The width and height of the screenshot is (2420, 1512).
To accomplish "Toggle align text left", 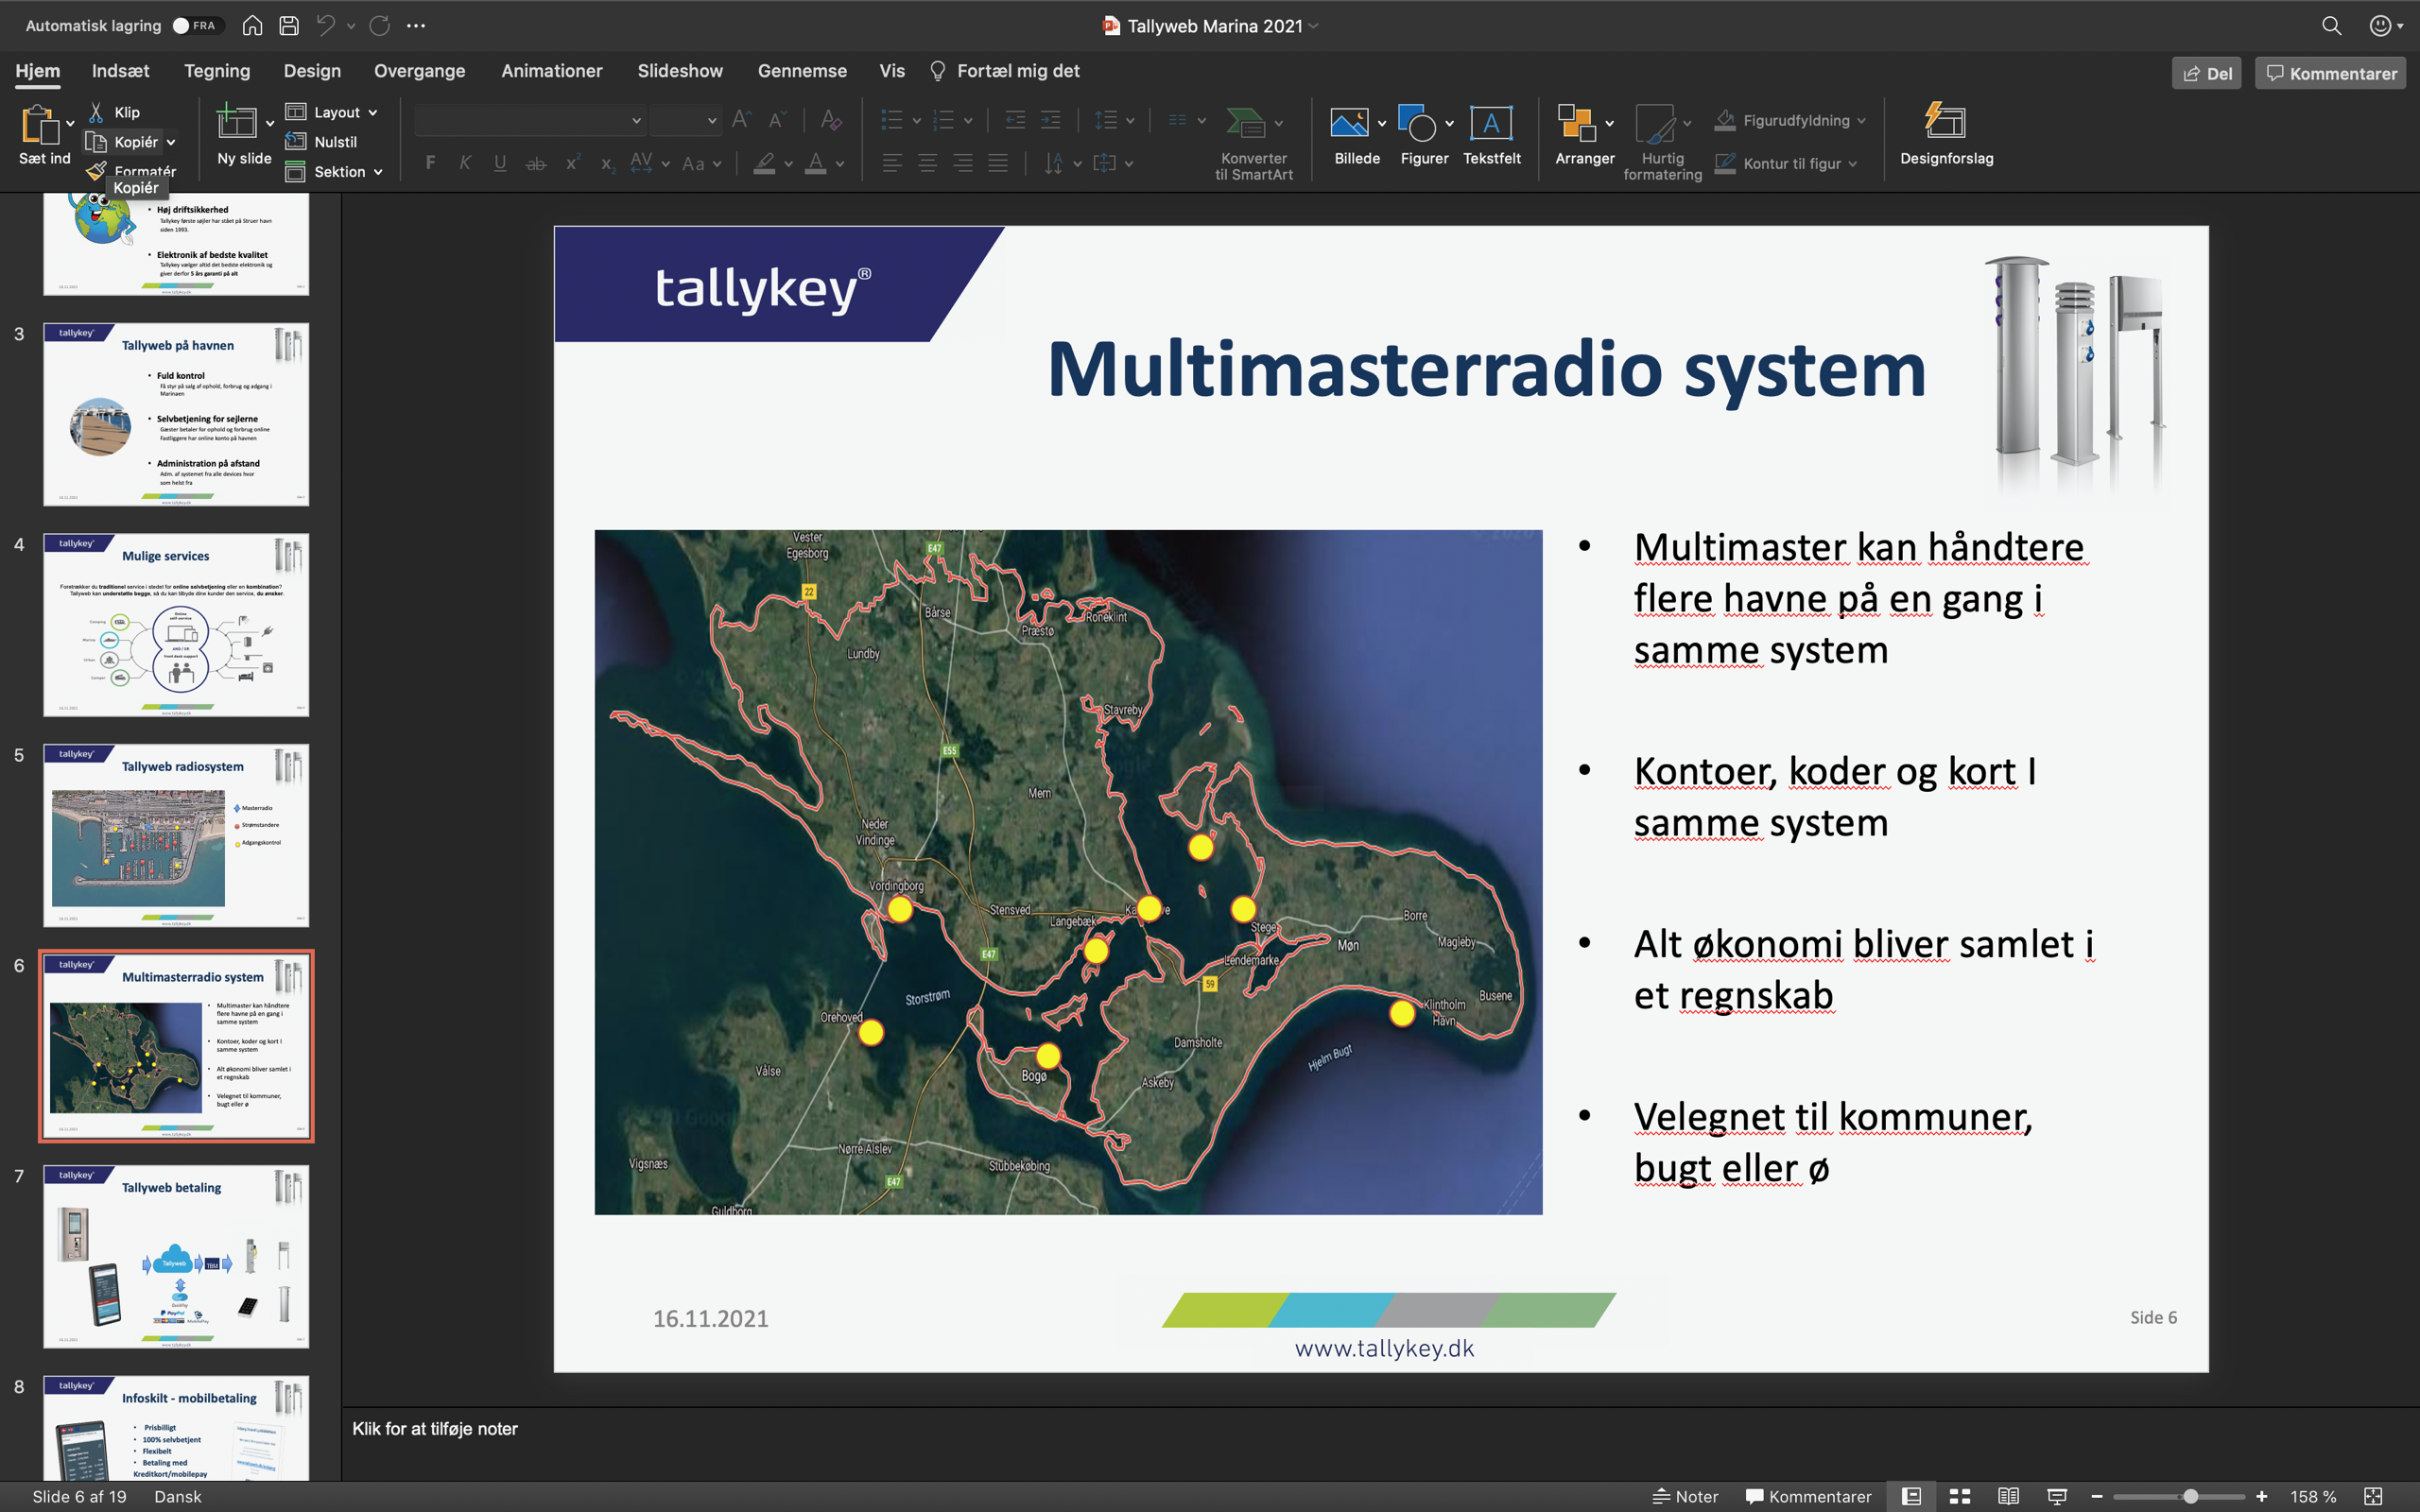I will pyautogui.click(x=892, y=163).
